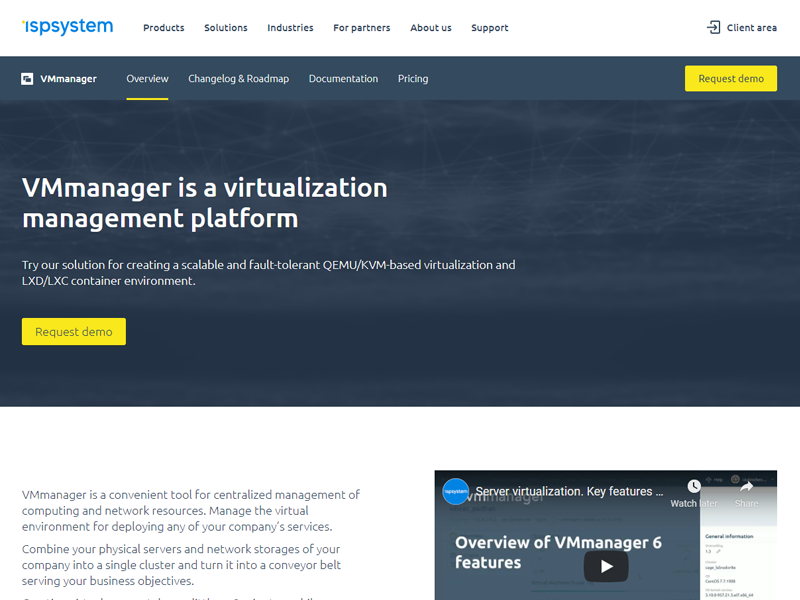Viewport: 800px width, 600px height.
Task: Click the ispsystem logo
Action: click(x=67, y=27)
